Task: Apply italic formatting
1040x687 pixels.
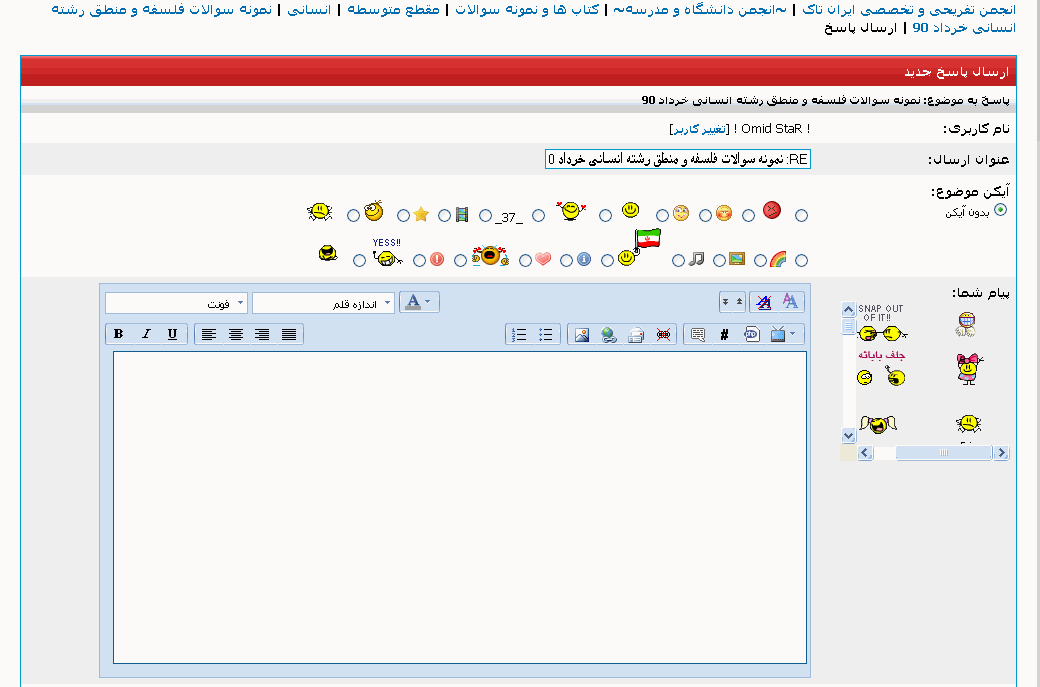Action: 146,334
